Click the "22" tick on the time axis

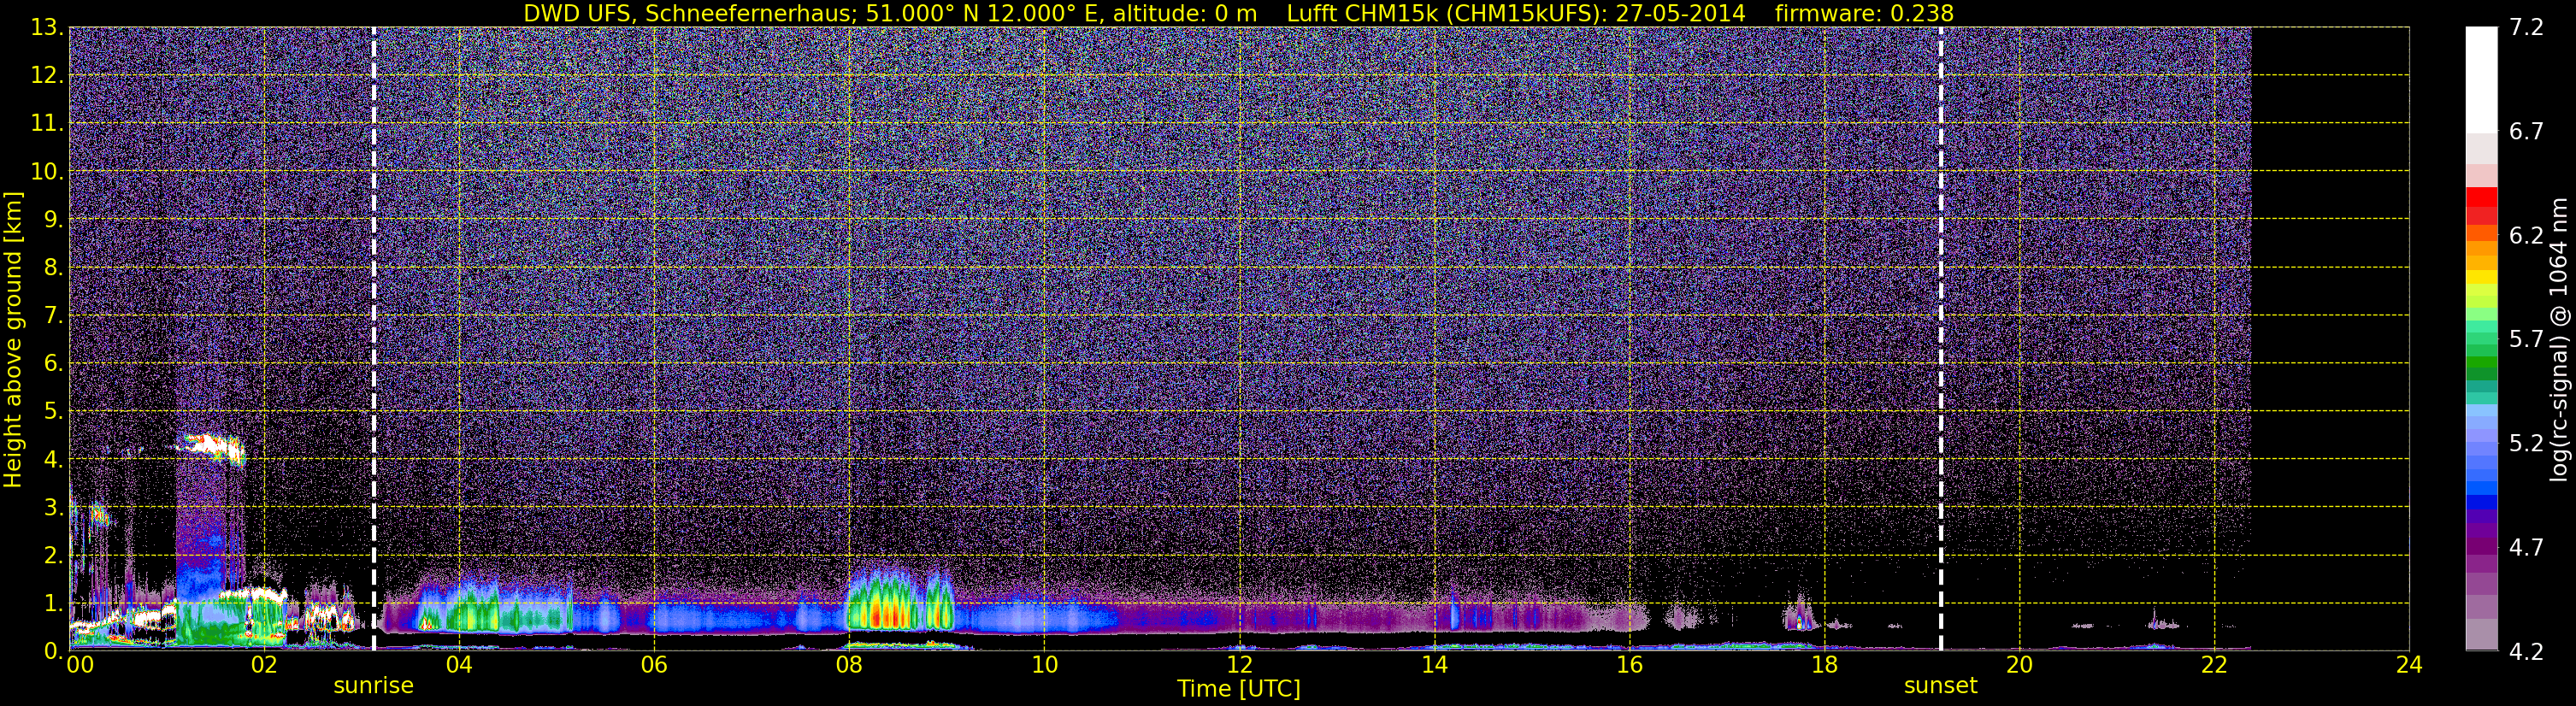(2214, 665)
